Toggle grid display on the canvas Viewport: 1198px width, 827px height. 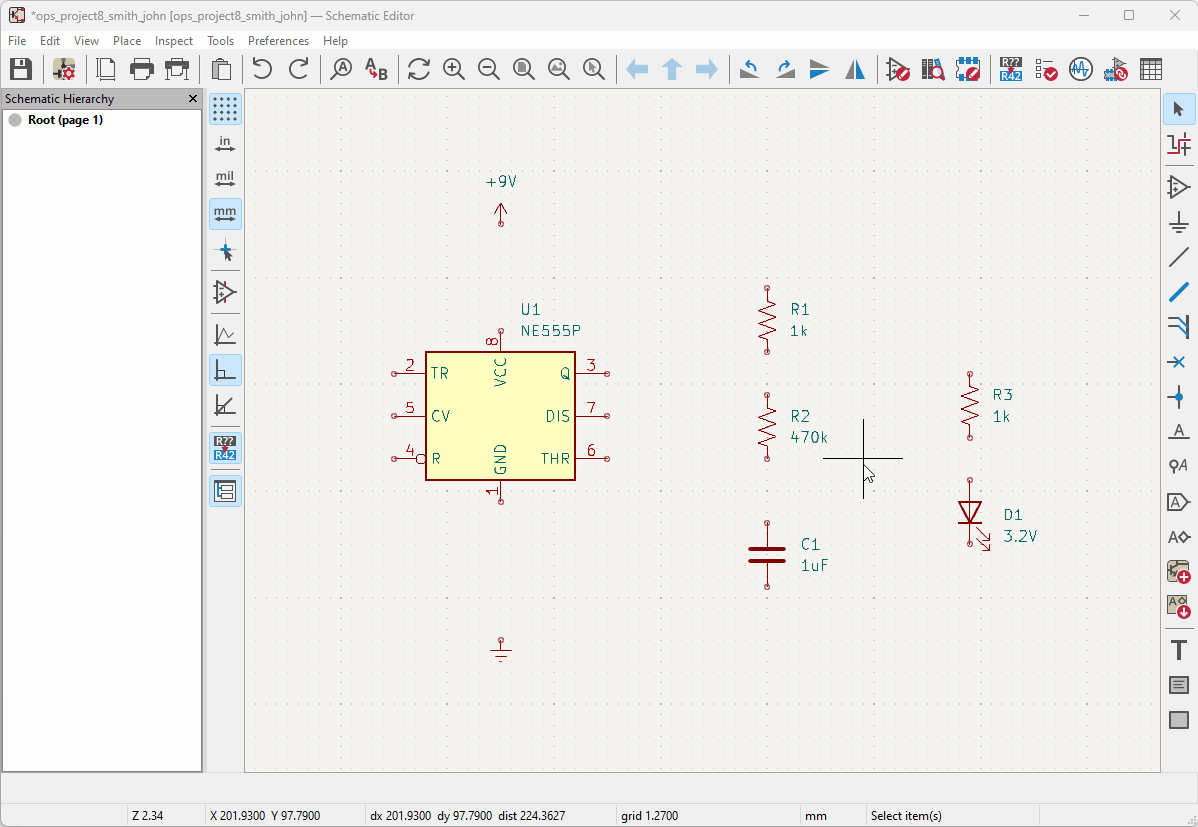(225, 109)
